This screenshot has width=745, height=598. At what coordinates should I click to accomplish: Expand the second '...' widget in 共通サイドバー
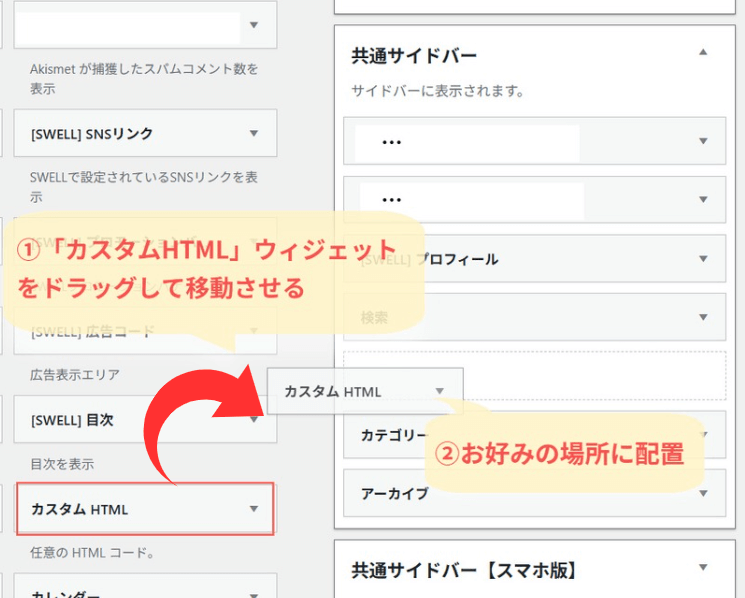coord(703,200)
